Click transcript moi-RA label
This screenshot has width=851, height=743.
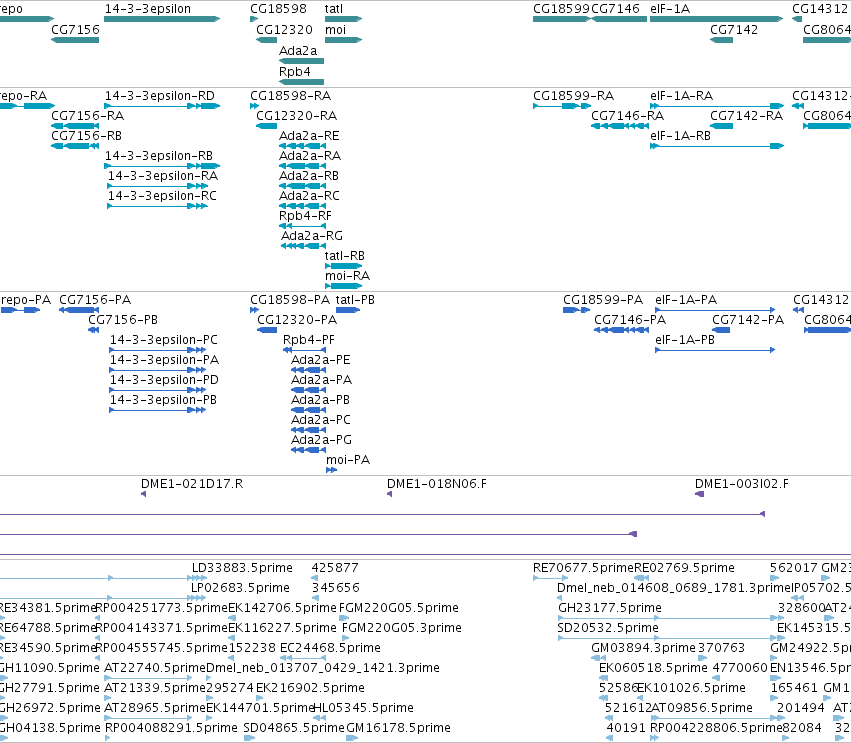(x=347, y=276)
